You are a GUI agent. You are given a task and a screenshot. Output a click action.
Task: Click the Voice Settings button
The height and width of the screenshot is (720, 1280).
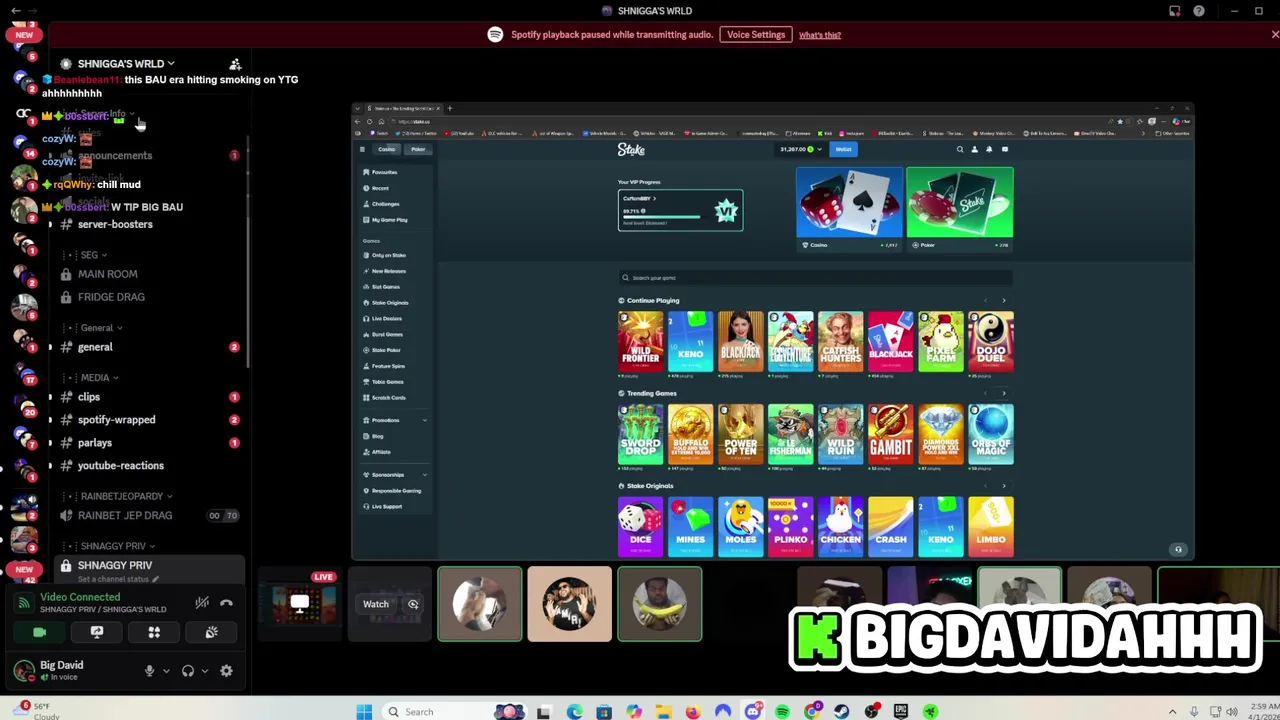point(756,35)
